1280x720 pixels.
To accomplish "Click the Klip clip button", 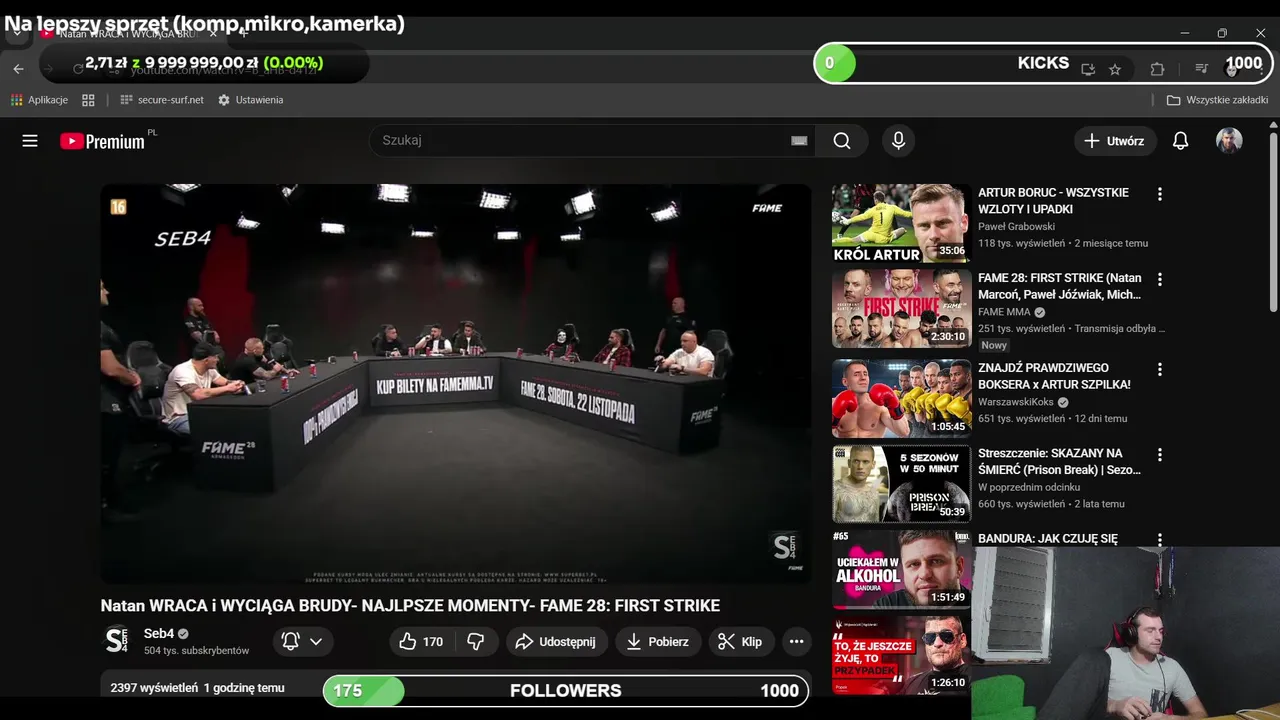I will 741,642.
